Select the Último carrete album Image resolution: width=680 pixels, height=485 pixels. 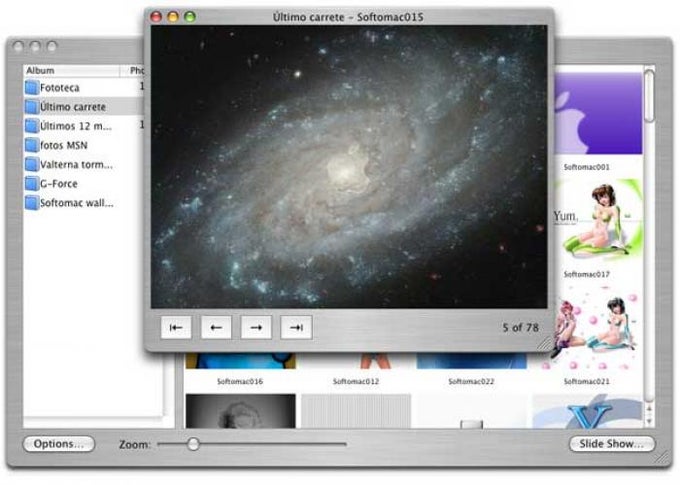point(84,107)
